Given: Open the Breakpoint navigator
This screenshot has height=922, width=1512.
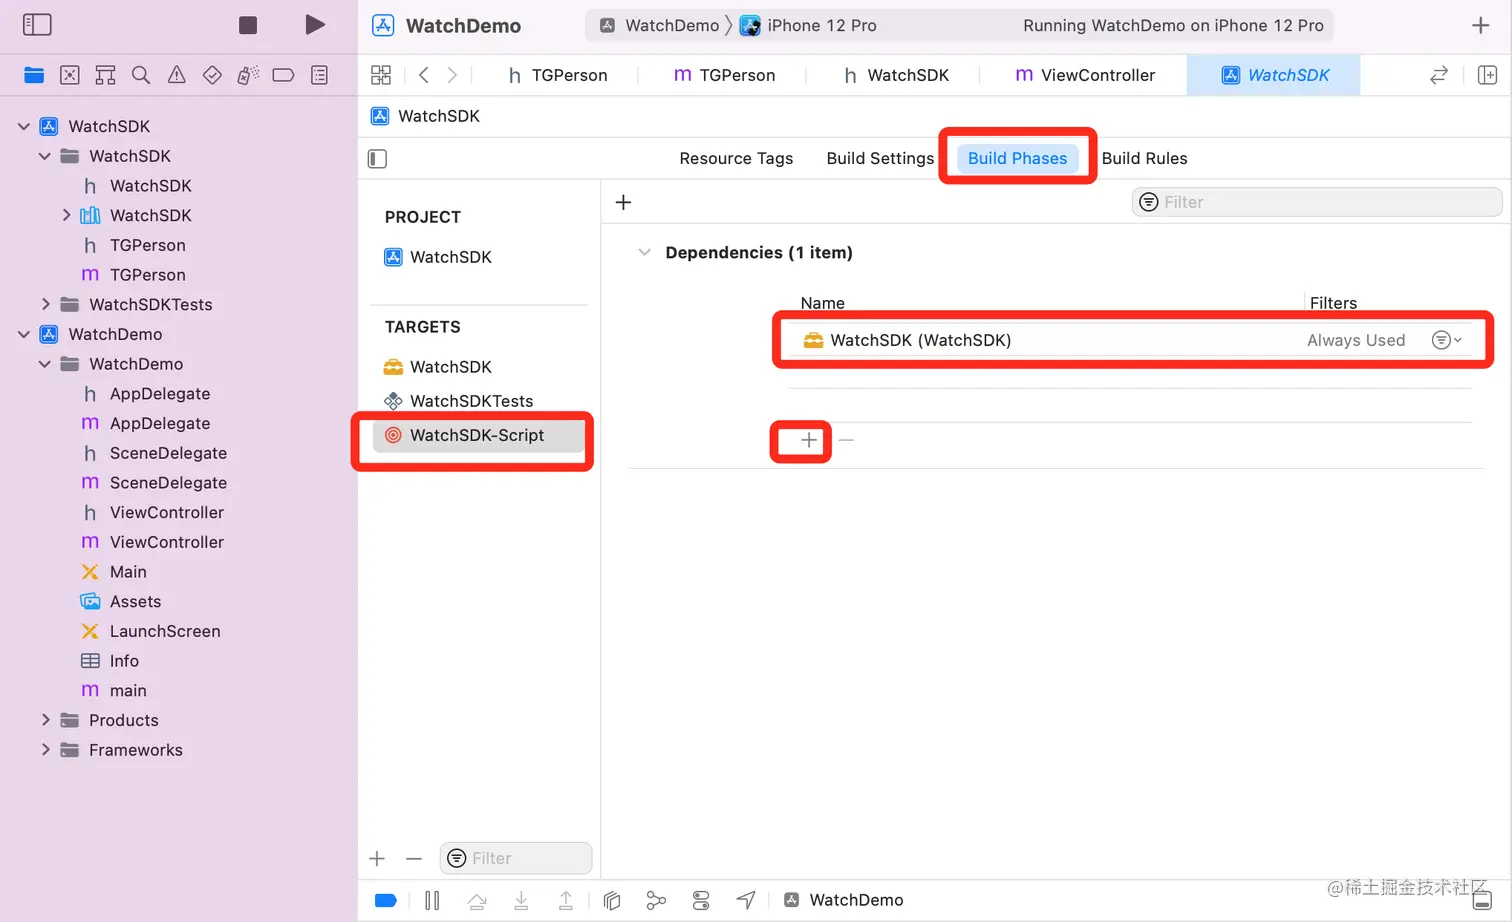Looking at the screenshot, I should pos(283,75).
